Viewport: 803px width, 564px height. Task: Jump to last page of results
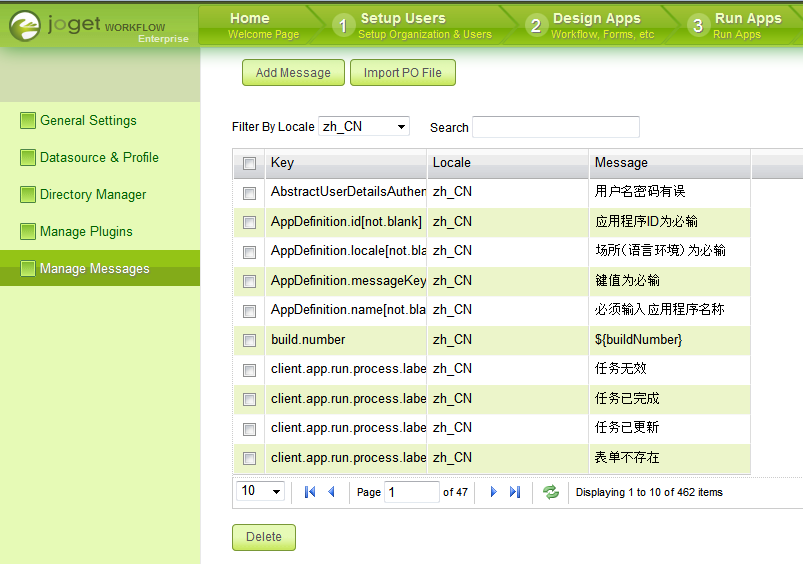(515, 492)
